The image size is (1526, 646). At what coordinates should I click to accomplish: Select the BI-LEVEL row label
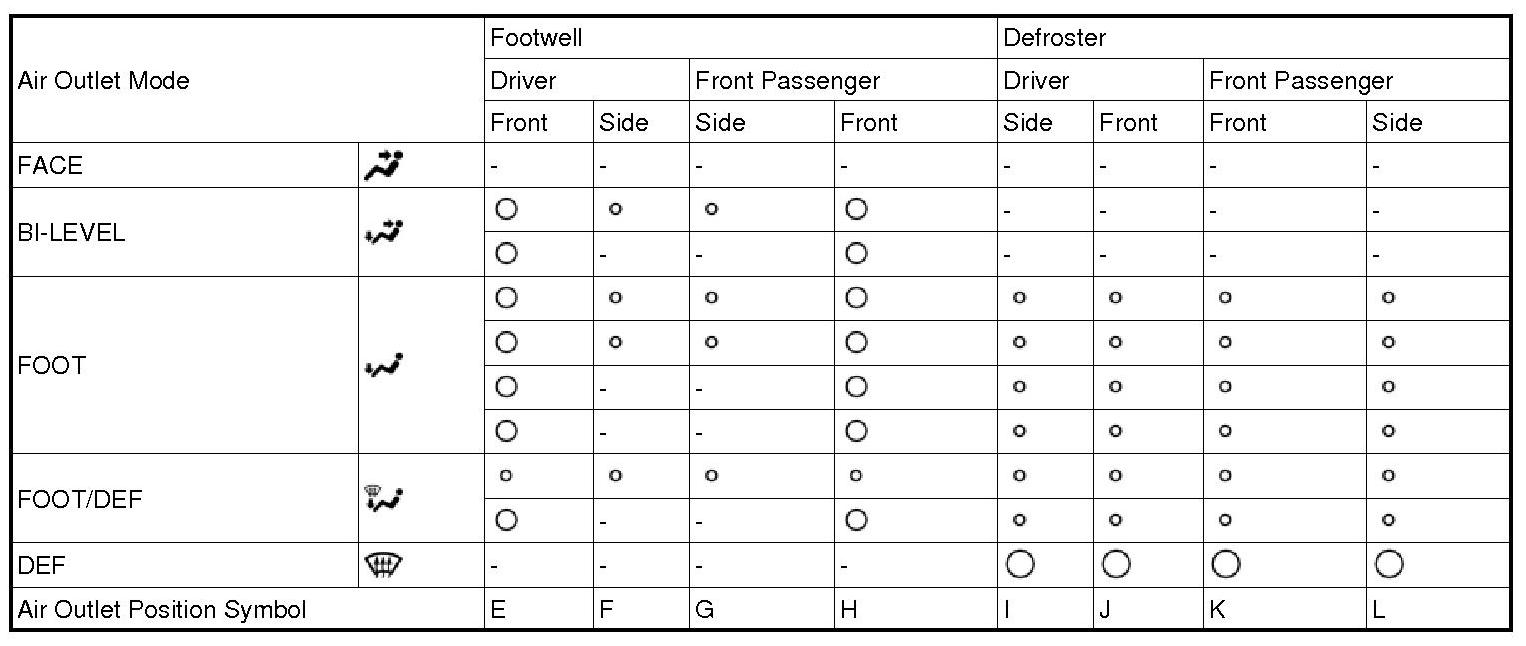coord(71,232)
